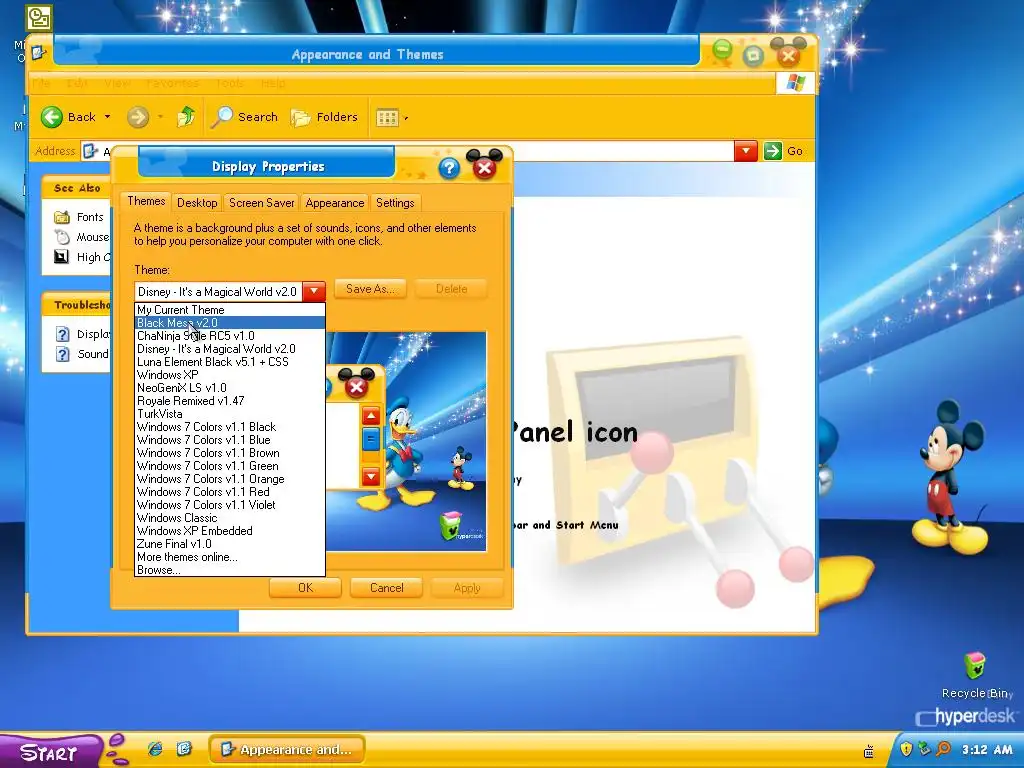Open the Views button dropdown arrow
The width and height of the screenshot is (1024, 768).
pyautogui.click(x=406, y=118)
